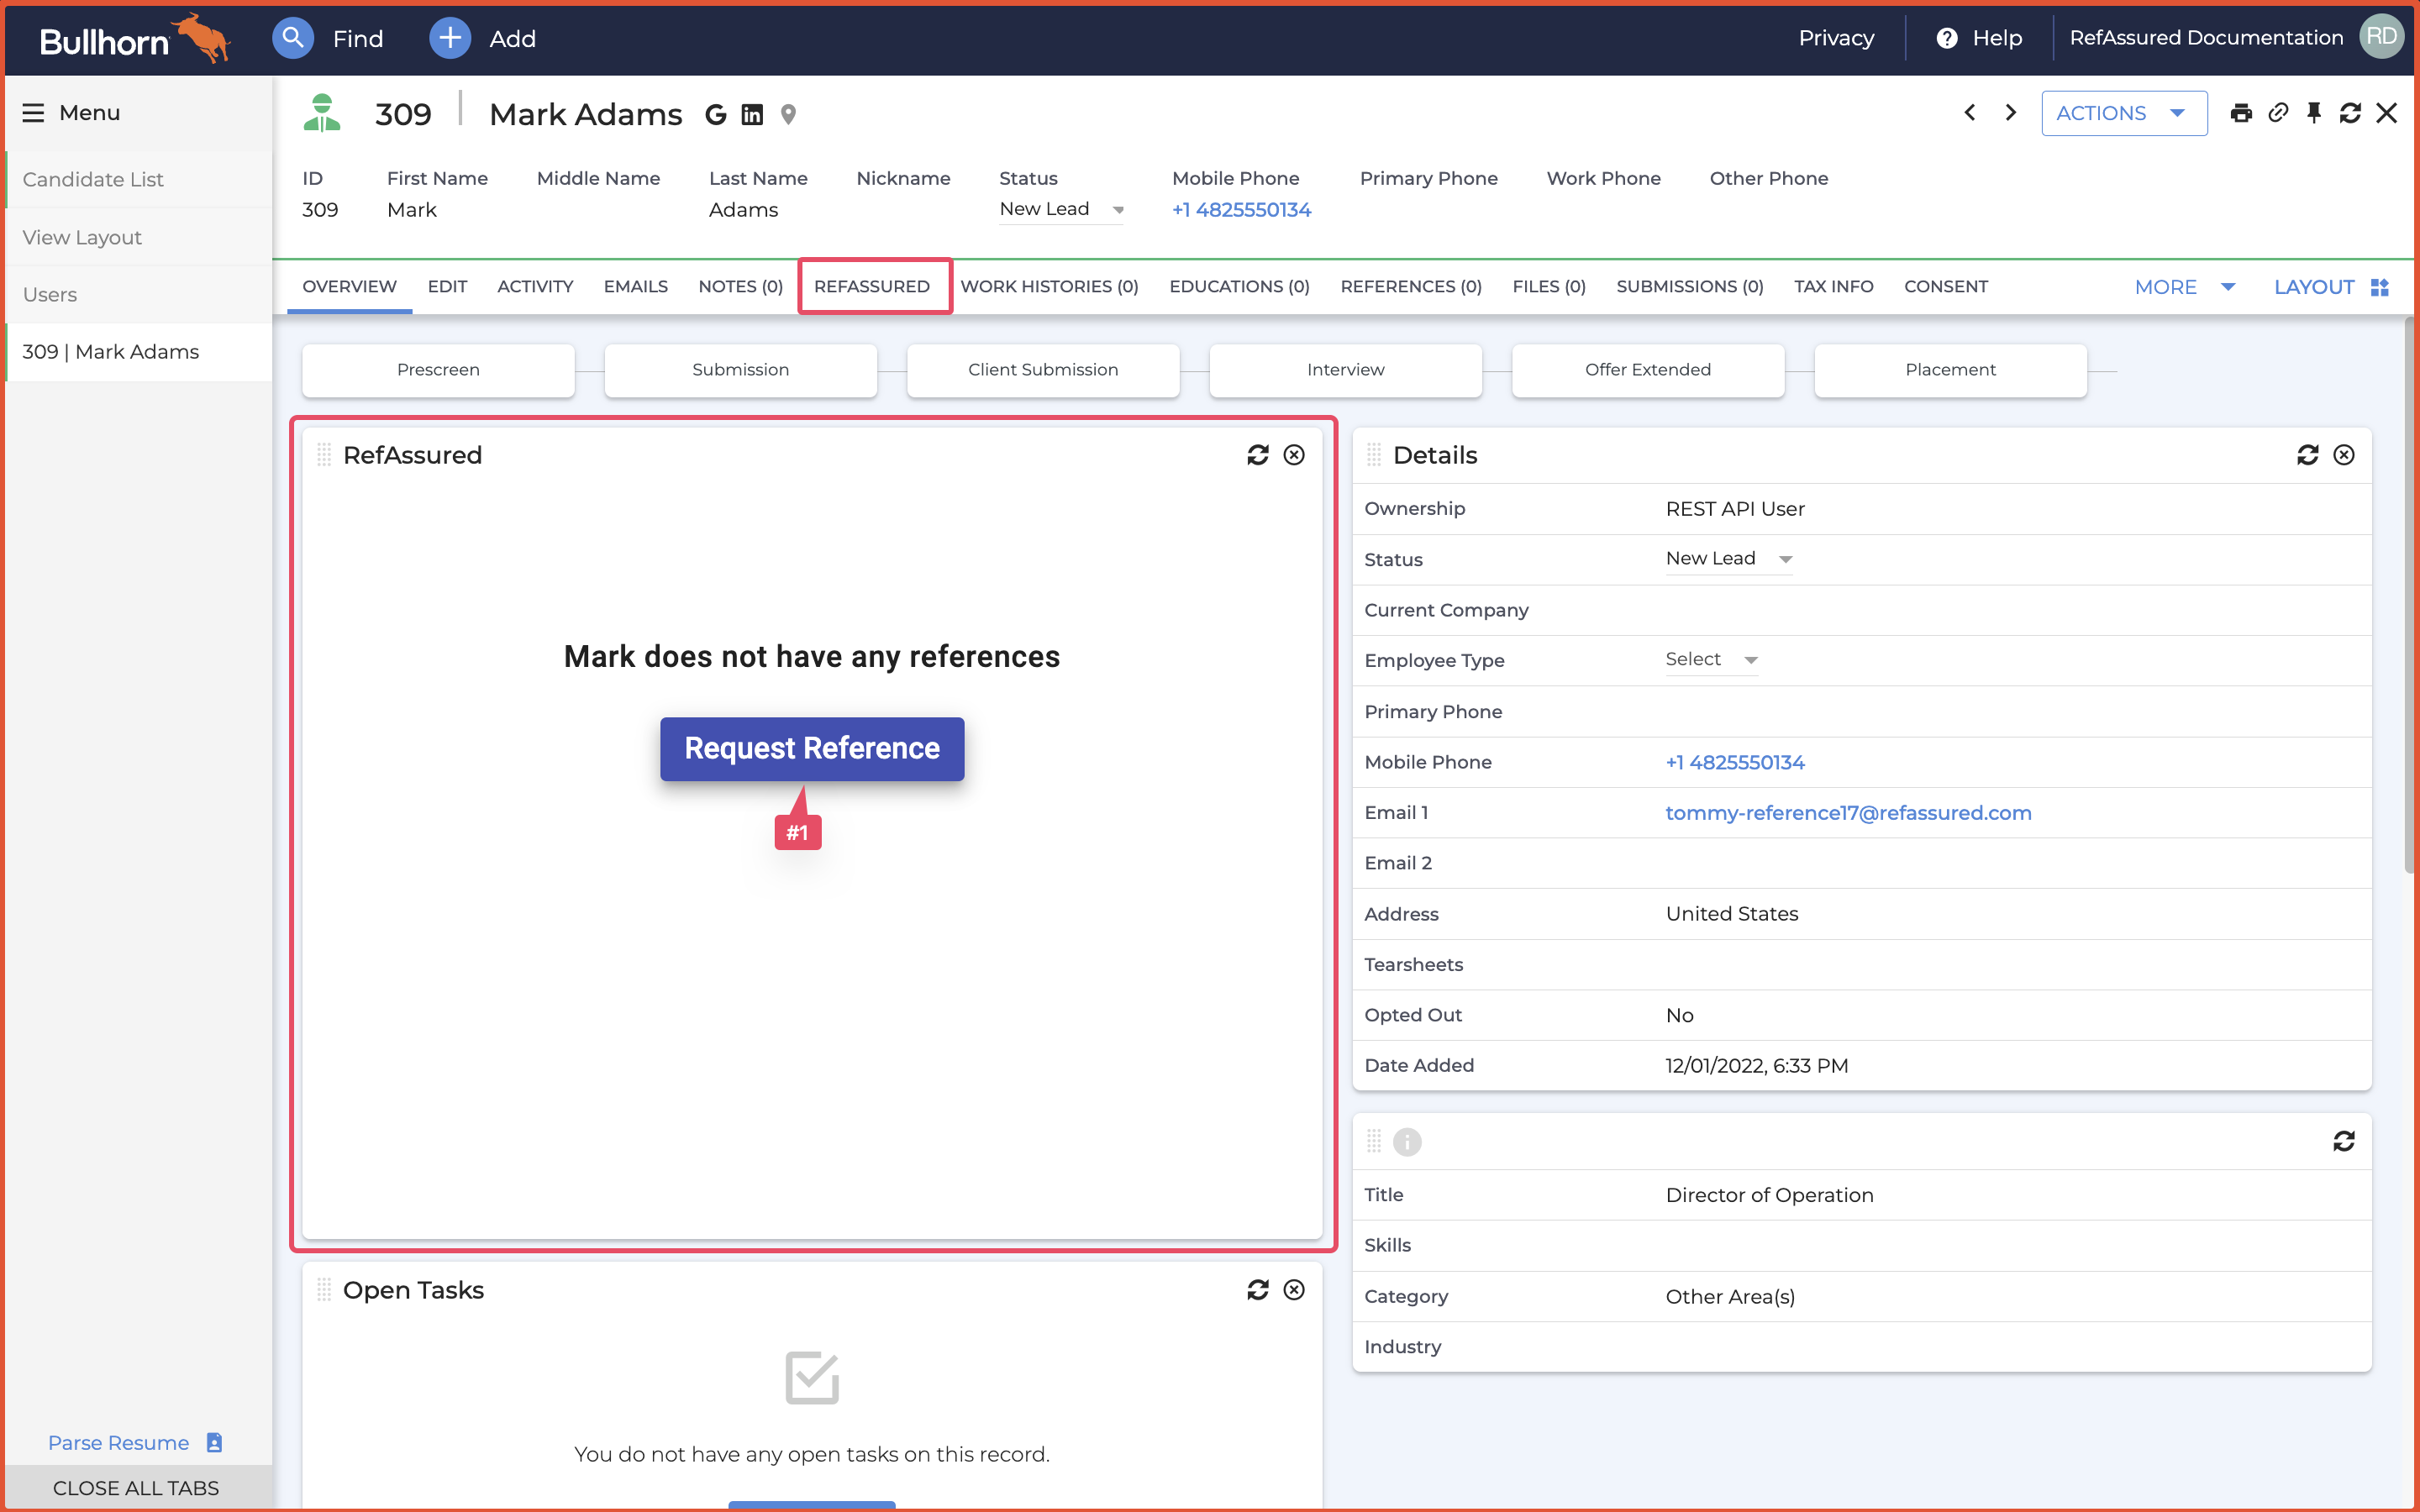Close the Details card
The height and width of the screenshot is (1512, 2420).
[2344, 455]
